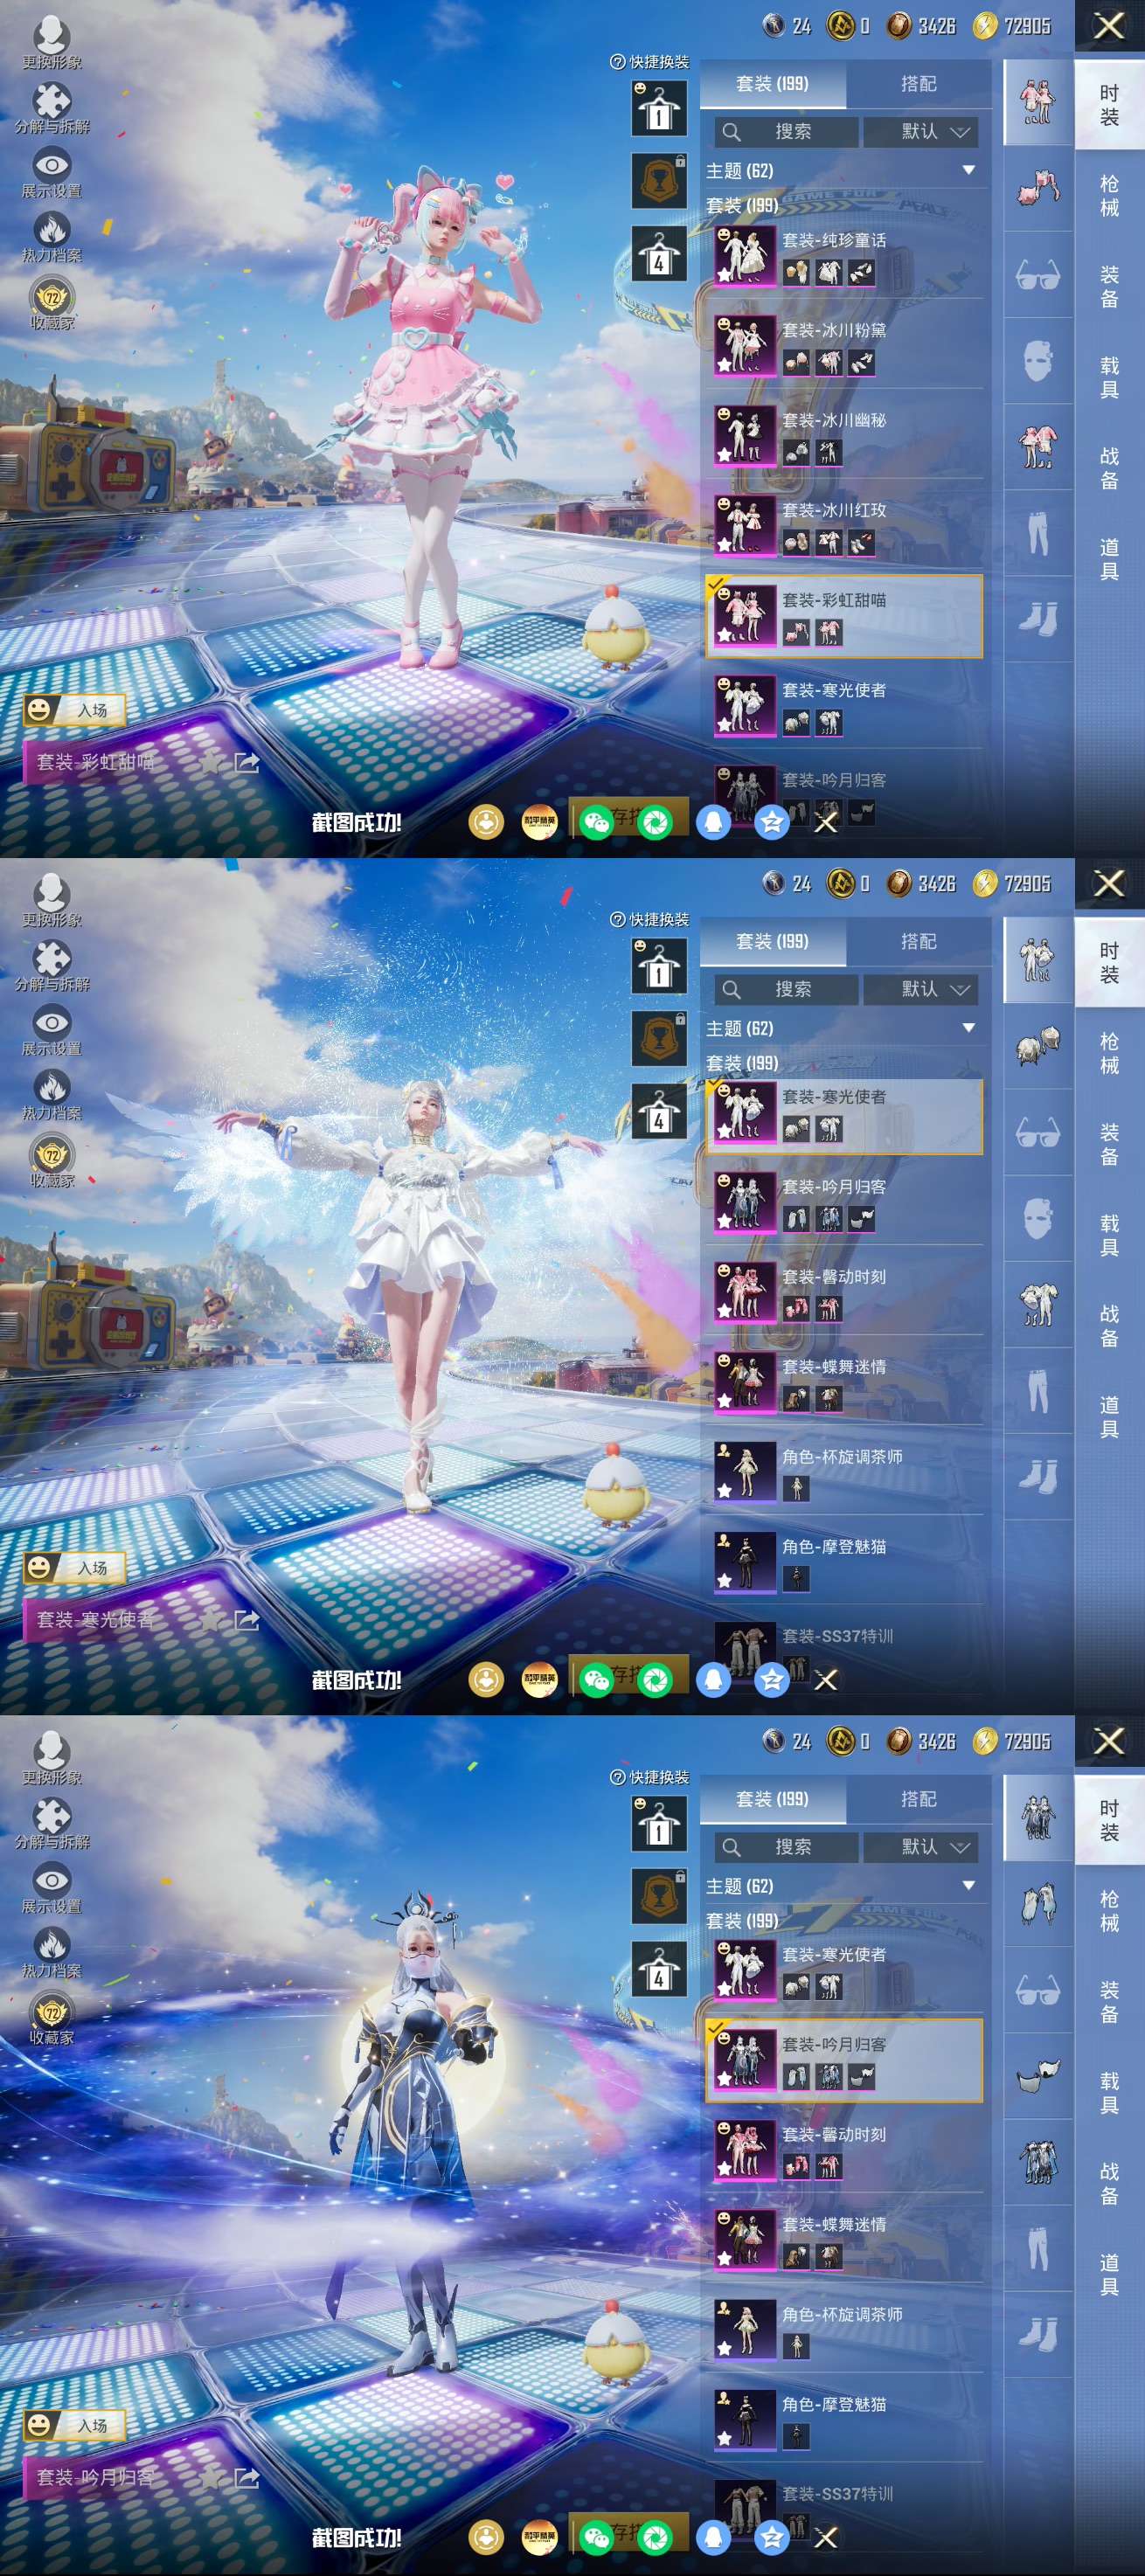The image size is (1145, 2576).
Task: Tap locked trophy wardrobe slot on 彩虹甜喵 screen
Action: [658, 180]
